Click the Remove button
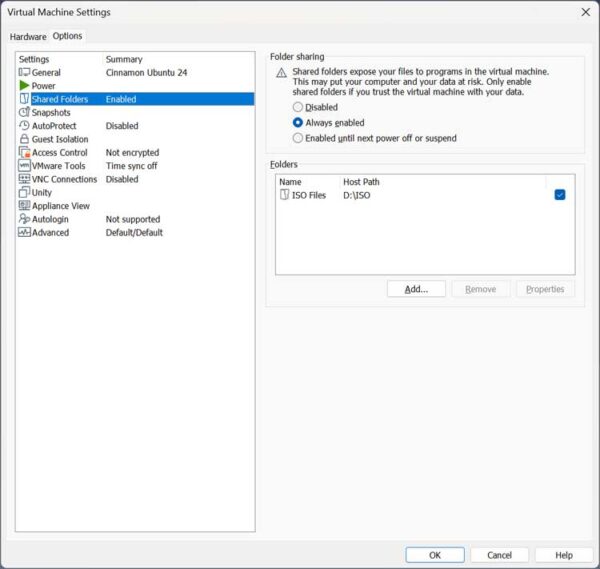Image resolution: width=600 pixels, height=569 pixels. [481, 289]
